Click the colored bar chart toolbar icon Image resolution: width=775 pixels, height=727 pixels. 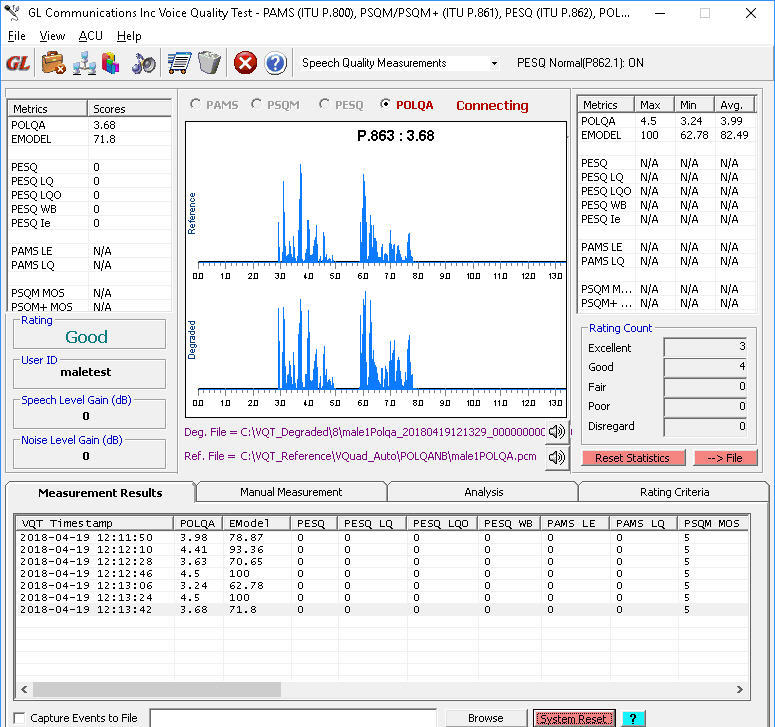coord(111,63)
